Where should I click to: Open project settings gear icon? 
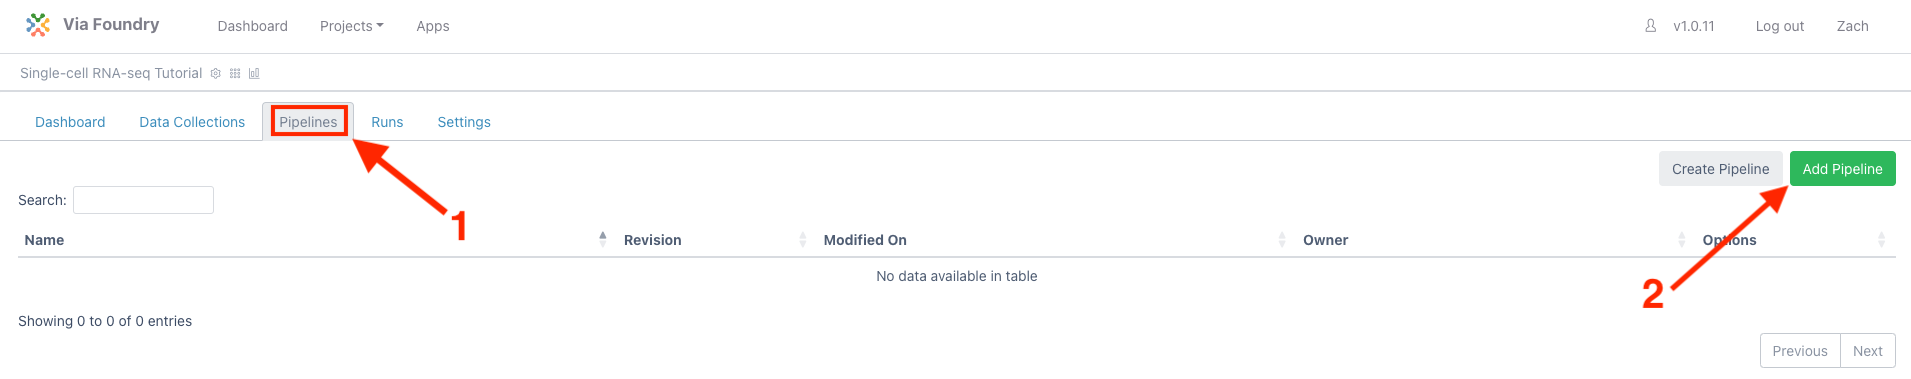[215, 73]
